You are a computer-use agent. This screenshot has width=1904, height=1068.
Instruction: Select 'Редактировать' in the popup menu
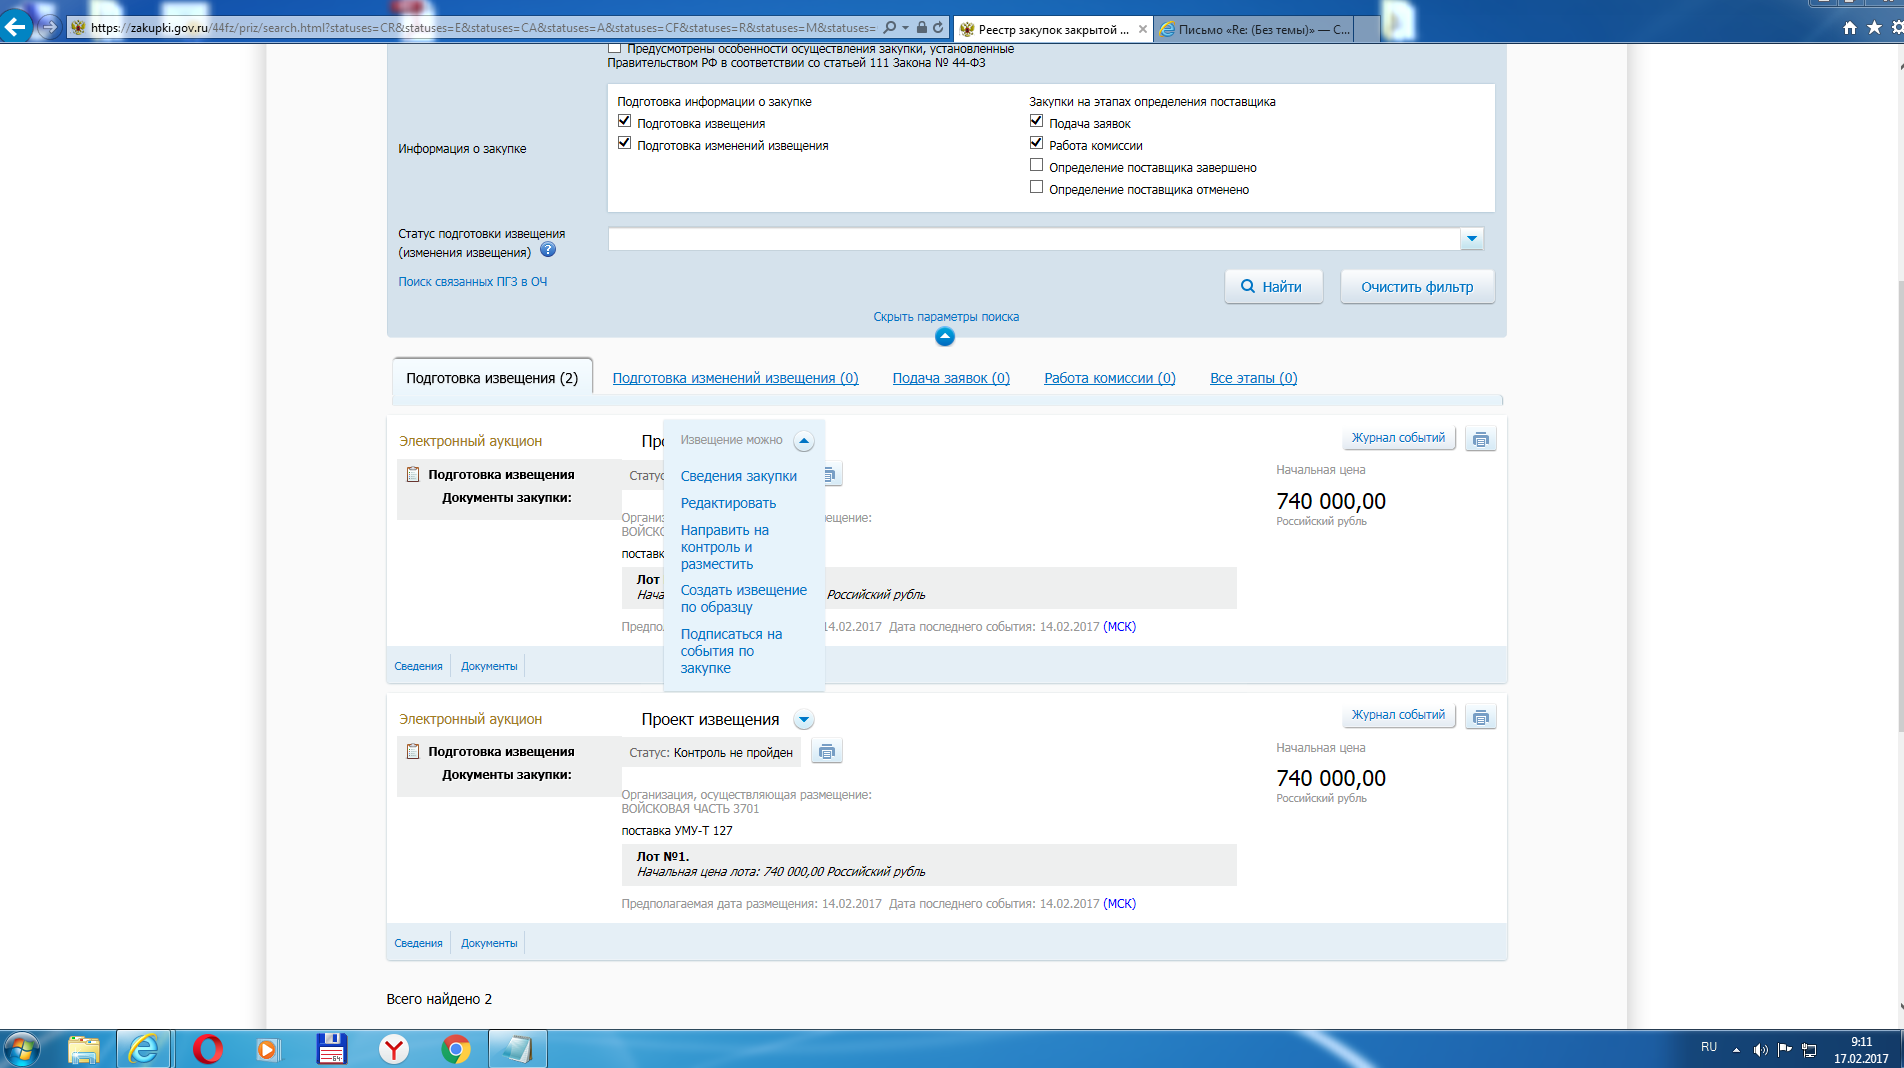tap(728, 503)
